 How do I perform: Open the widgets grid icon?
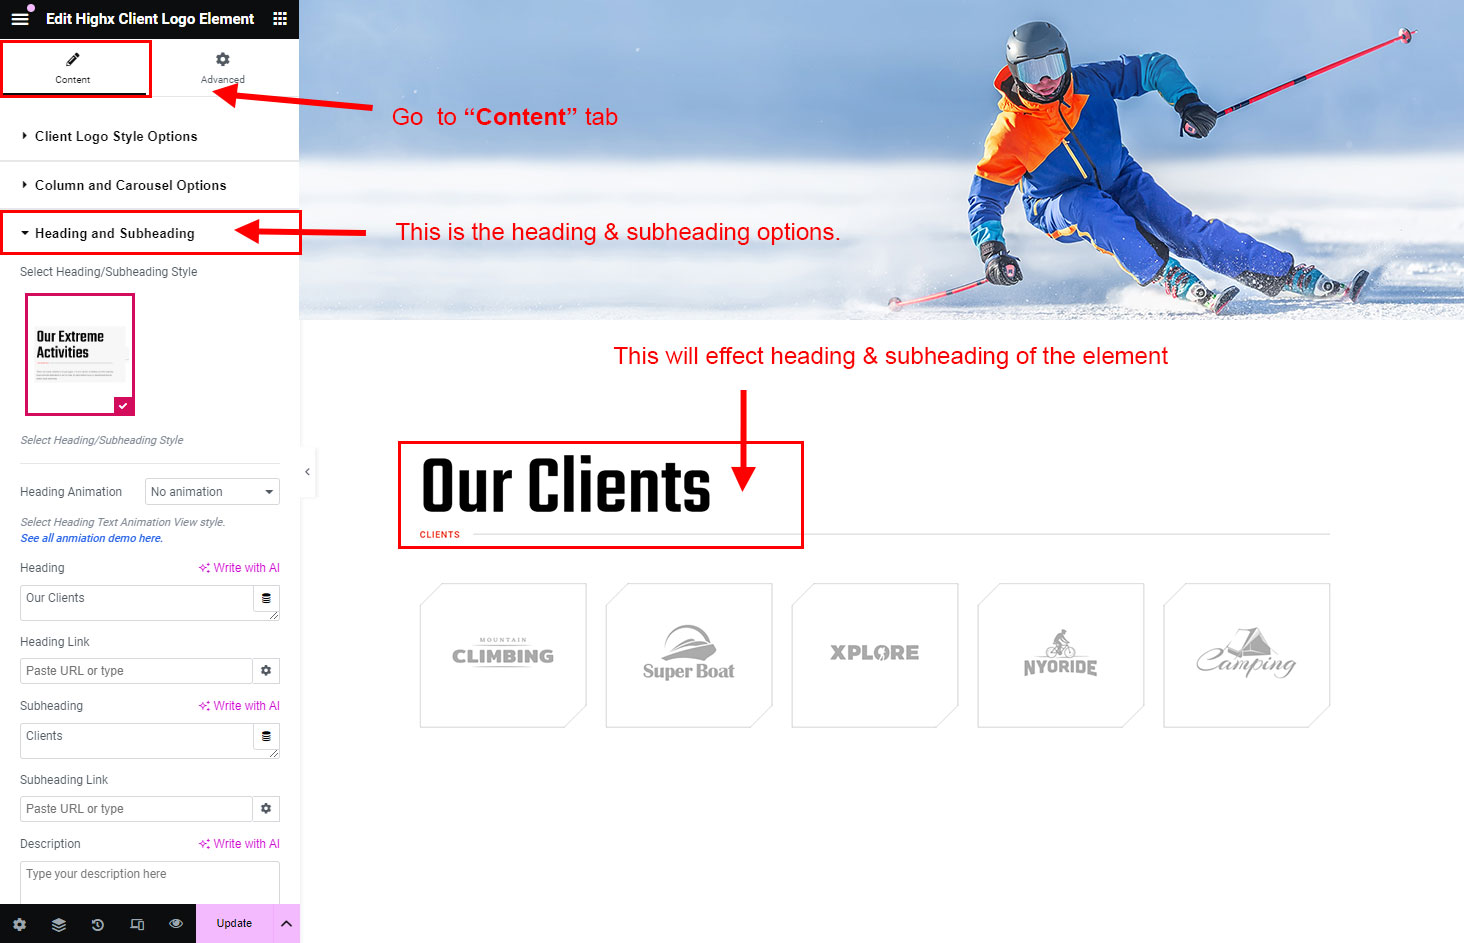[280, 19]
